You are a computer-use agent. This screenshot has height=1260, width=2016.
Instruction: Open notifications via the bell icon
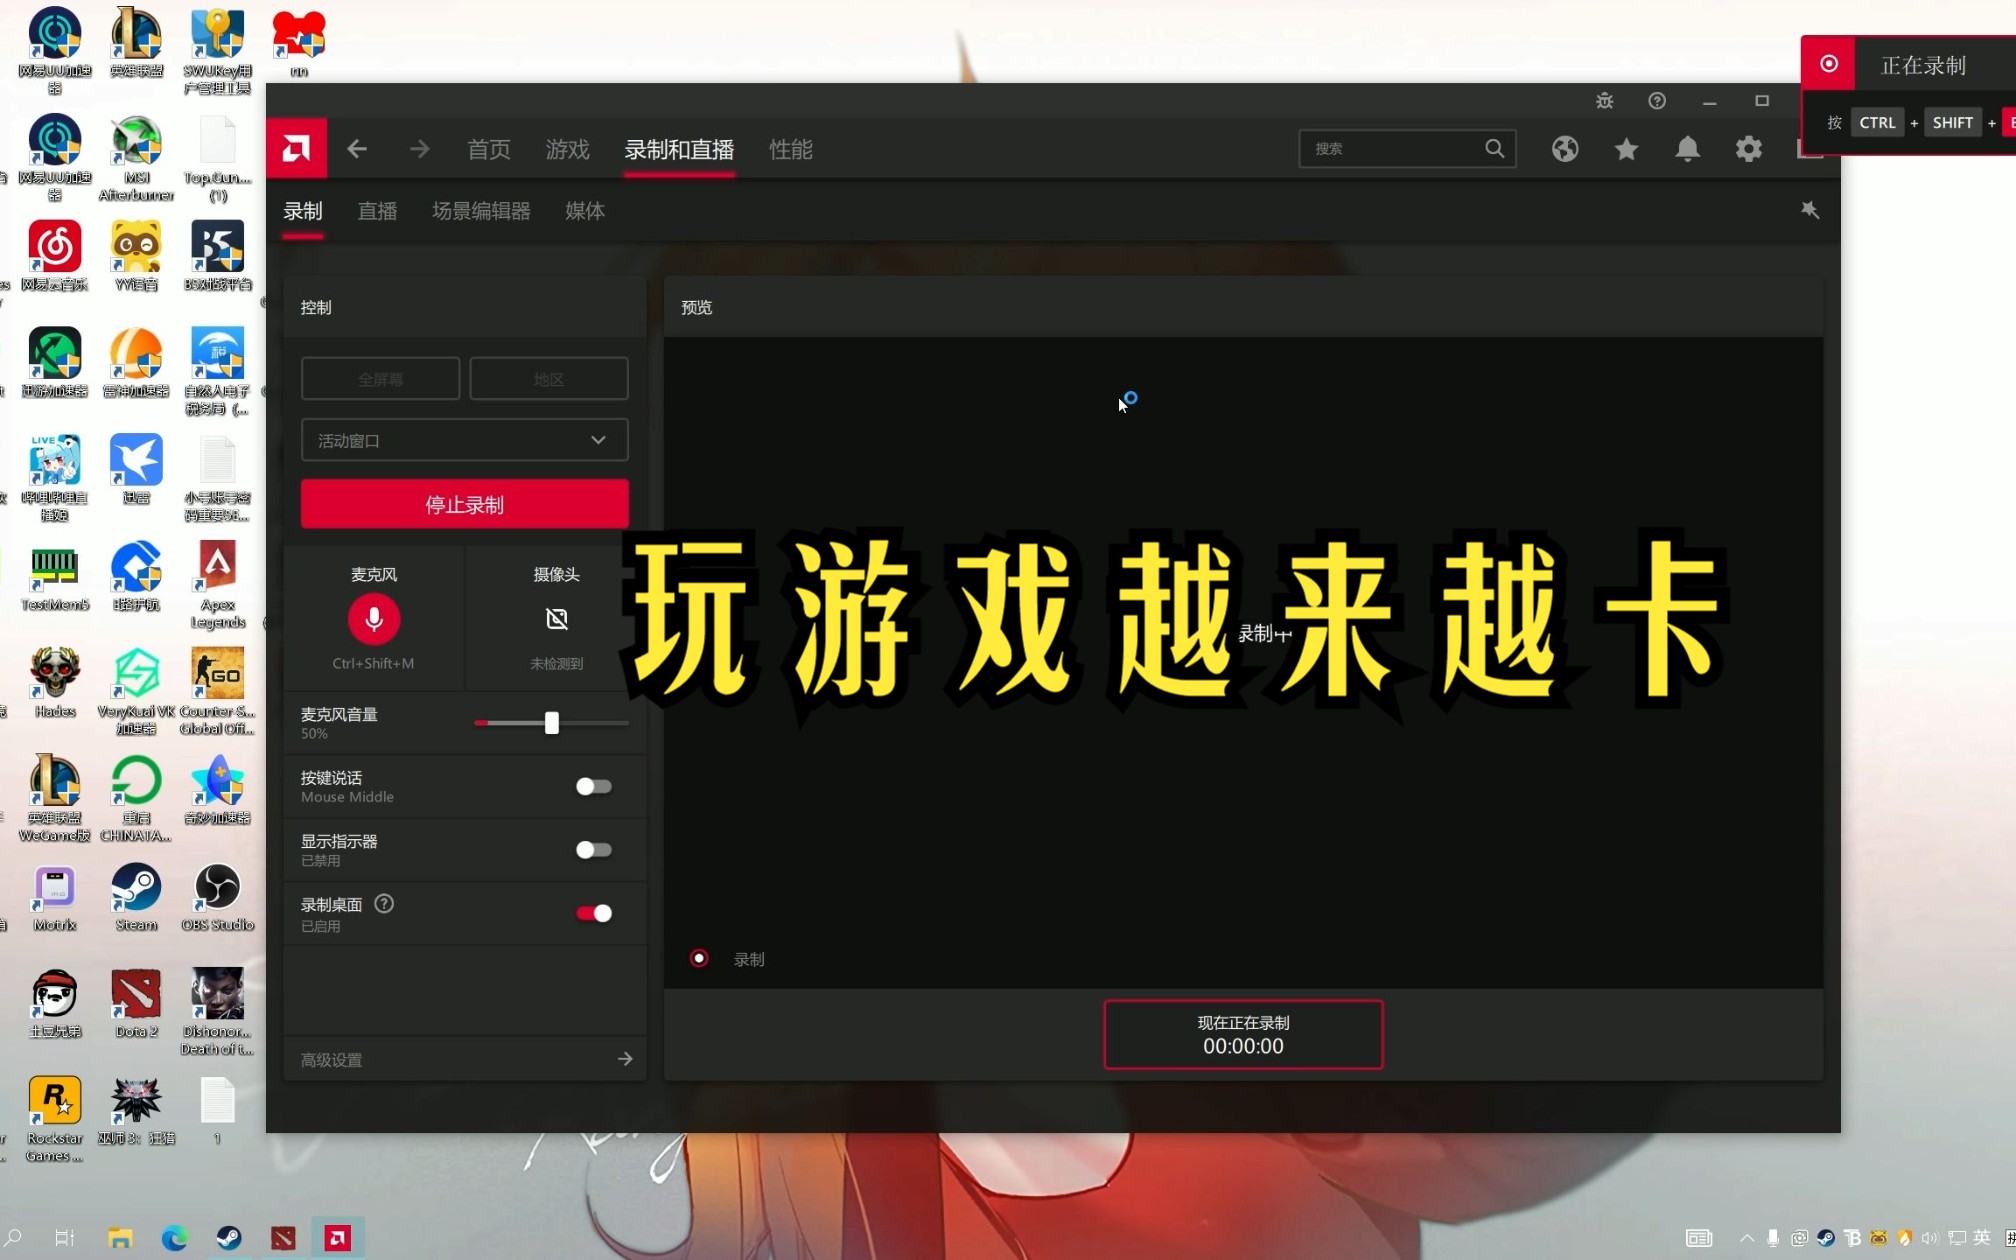(x=1687, y=148)
